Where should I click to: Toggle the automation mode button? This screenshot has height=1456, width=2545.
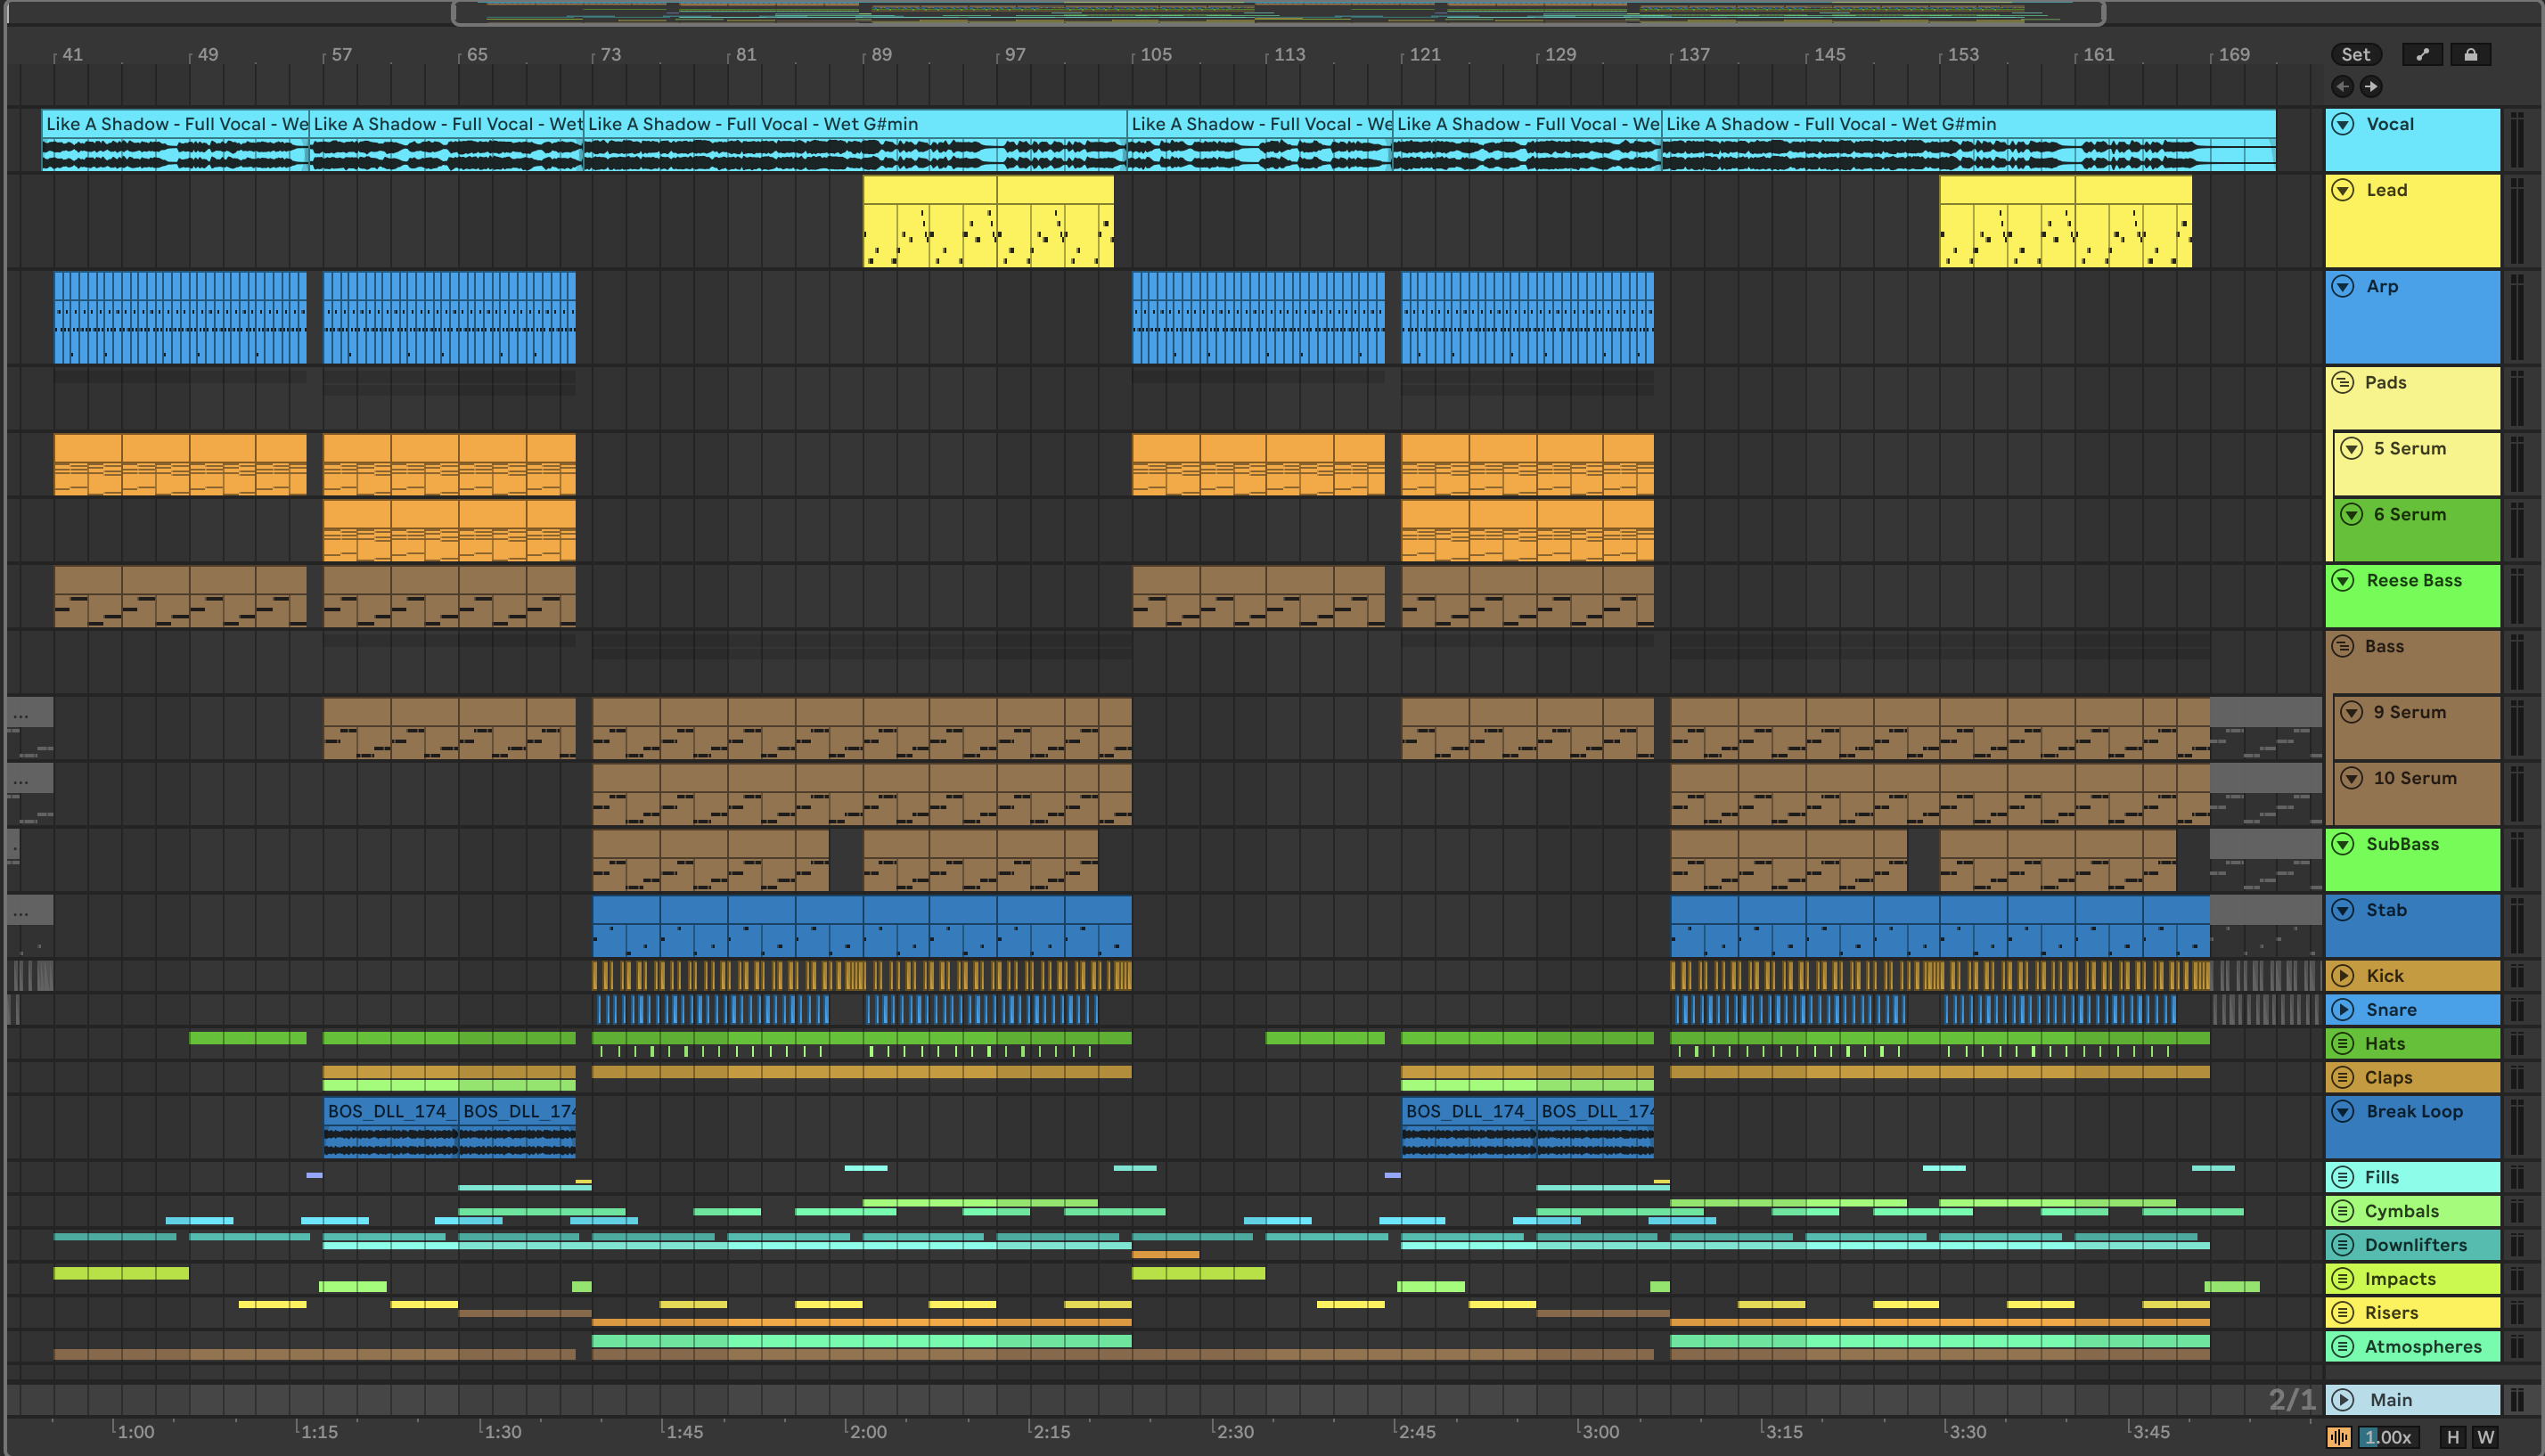[2422, 55]
